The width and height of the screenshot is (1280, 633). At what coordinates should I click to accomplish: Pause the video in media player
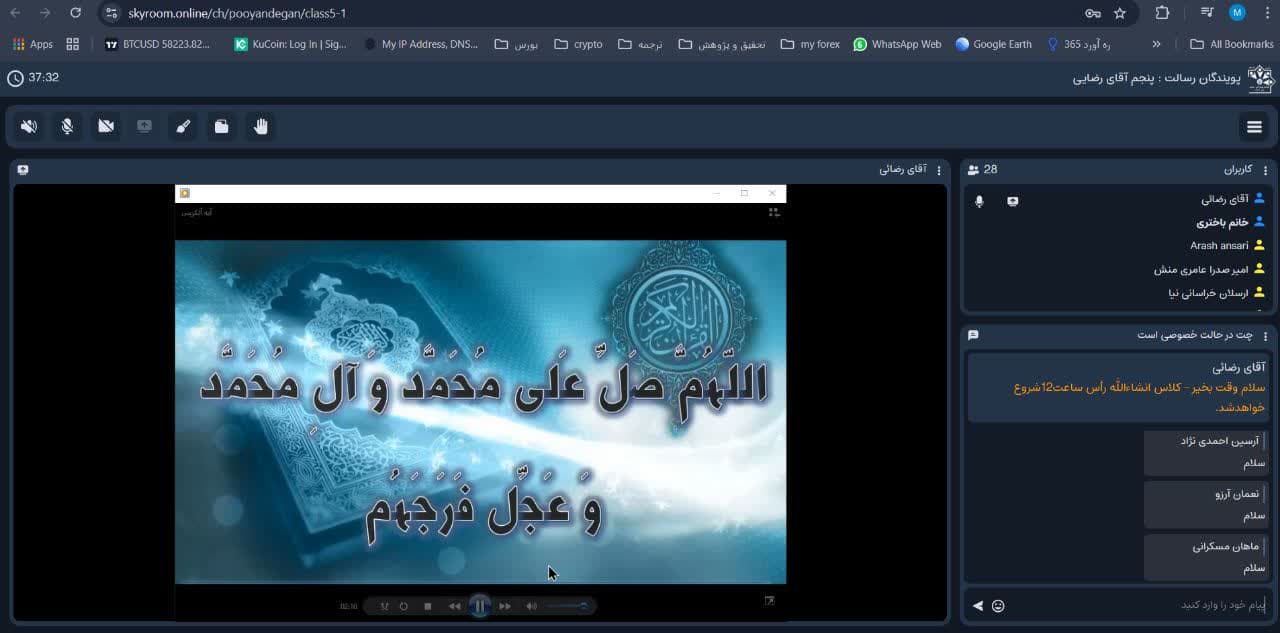point(480,606)
